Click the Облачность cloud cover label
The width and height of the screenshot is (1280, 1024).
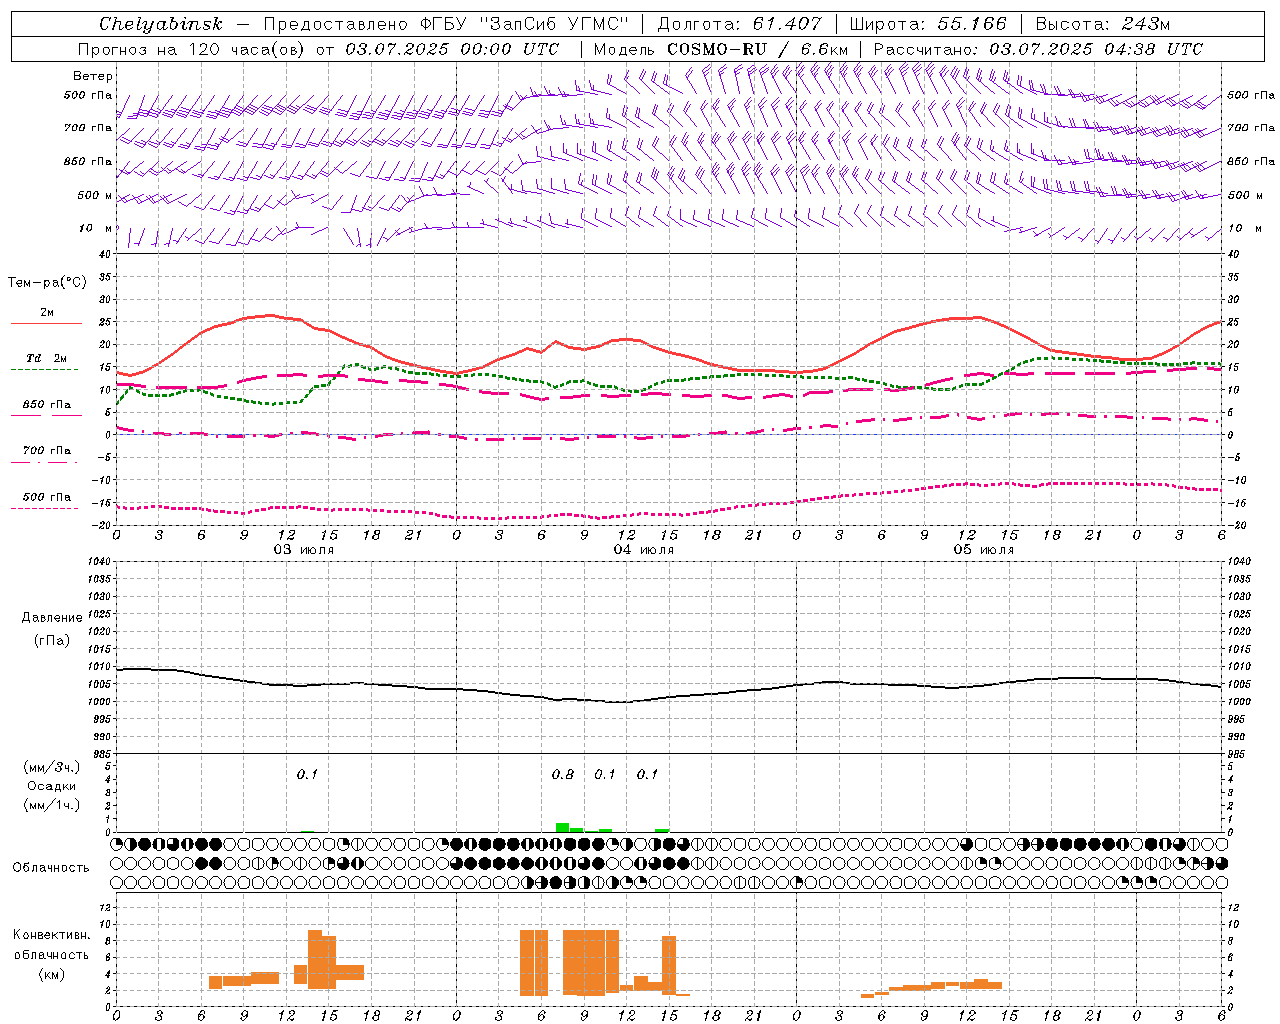click(x=51, y=867)
